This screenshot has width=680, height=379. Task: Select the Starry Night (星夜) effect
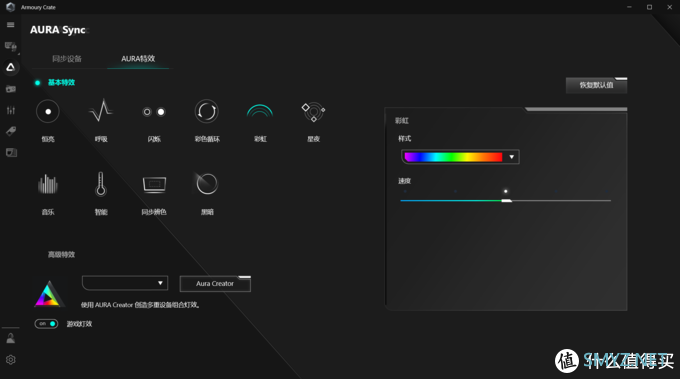click(x=313, y=112)
